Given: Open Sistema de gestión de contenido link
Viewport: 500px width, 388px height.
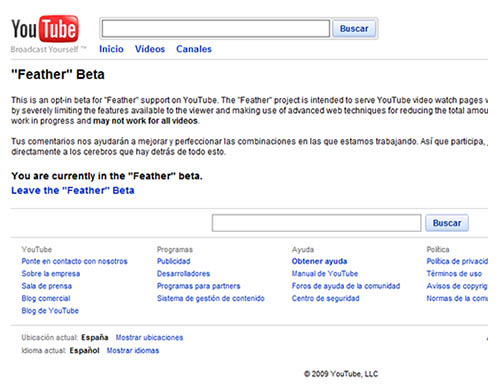Looking at the screenshot, I should coord(211,298).
